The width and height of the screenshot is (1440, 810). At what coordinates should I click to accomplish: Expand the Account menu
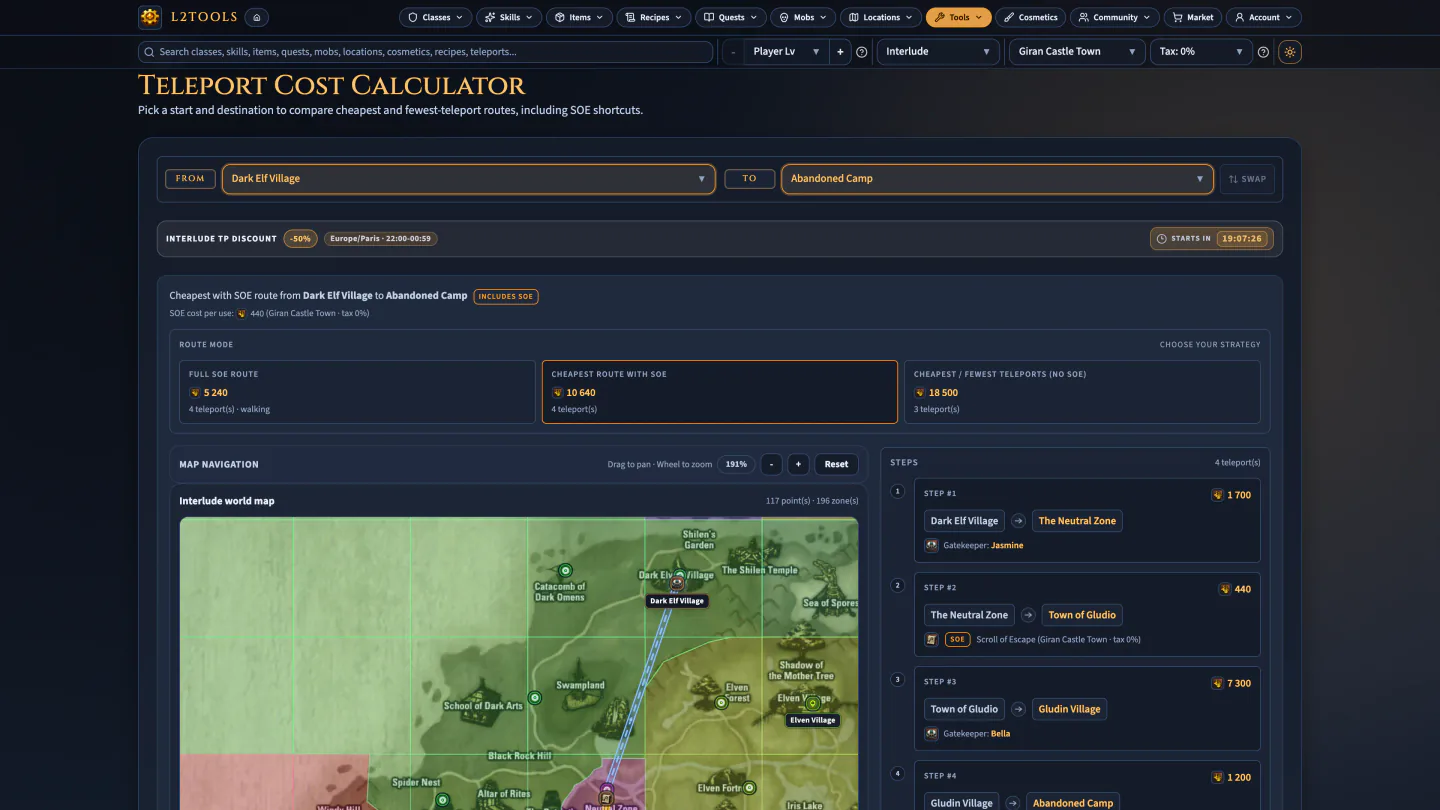click(x=1264, y=17)
